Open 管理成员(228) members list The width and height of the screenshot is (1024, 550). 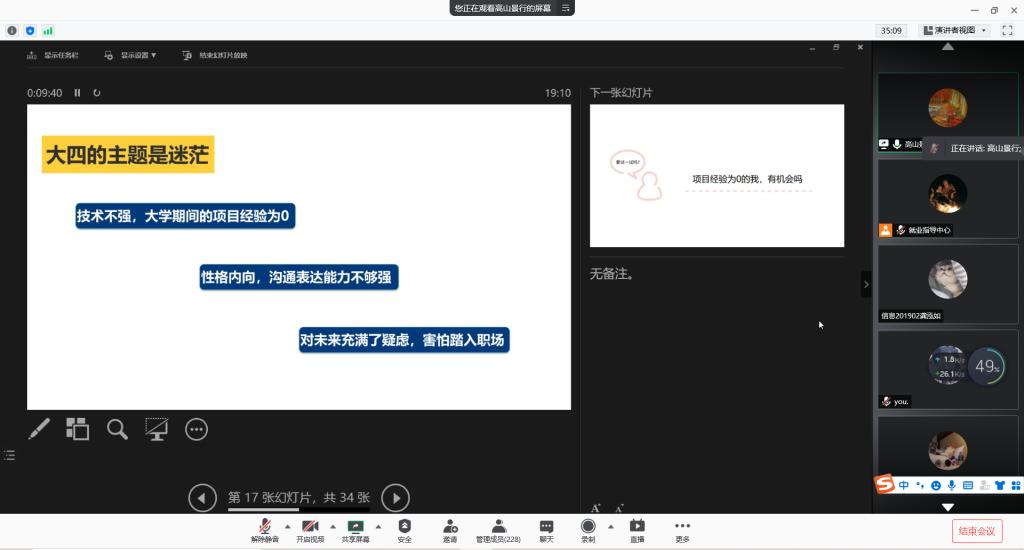498,530
